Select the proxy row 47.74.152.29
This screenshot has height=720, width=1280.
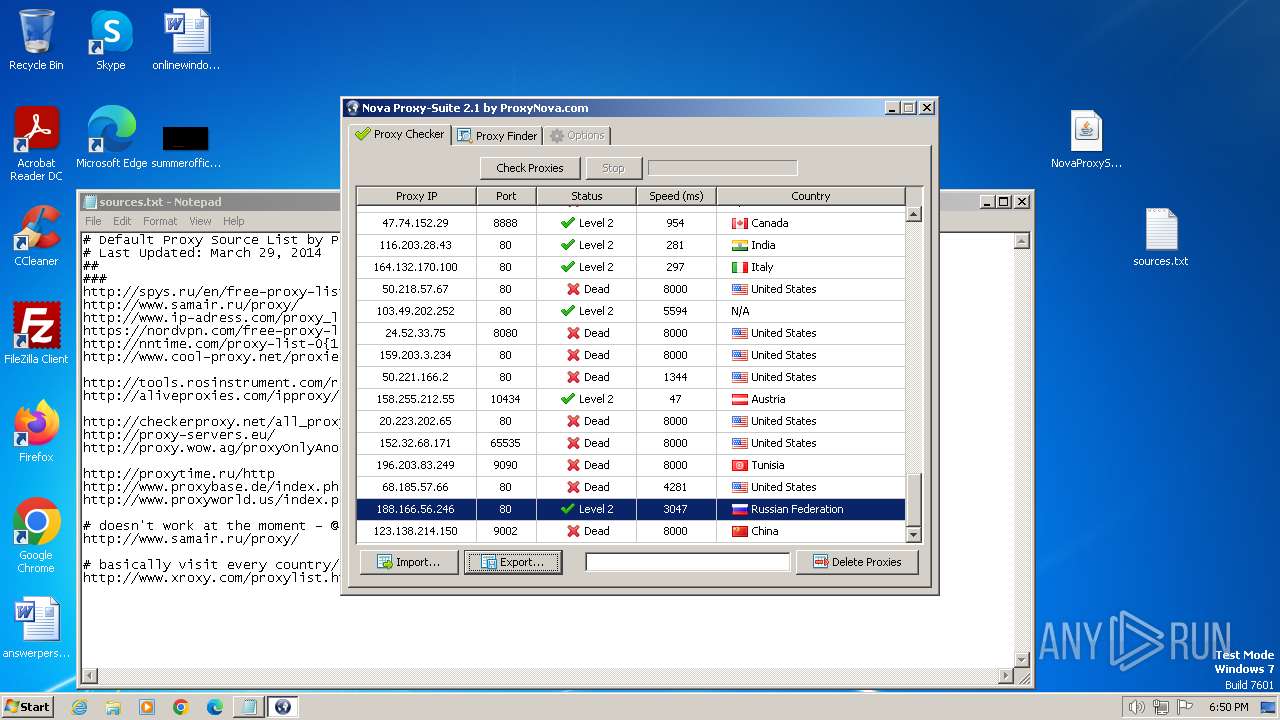tap(631, 223)
